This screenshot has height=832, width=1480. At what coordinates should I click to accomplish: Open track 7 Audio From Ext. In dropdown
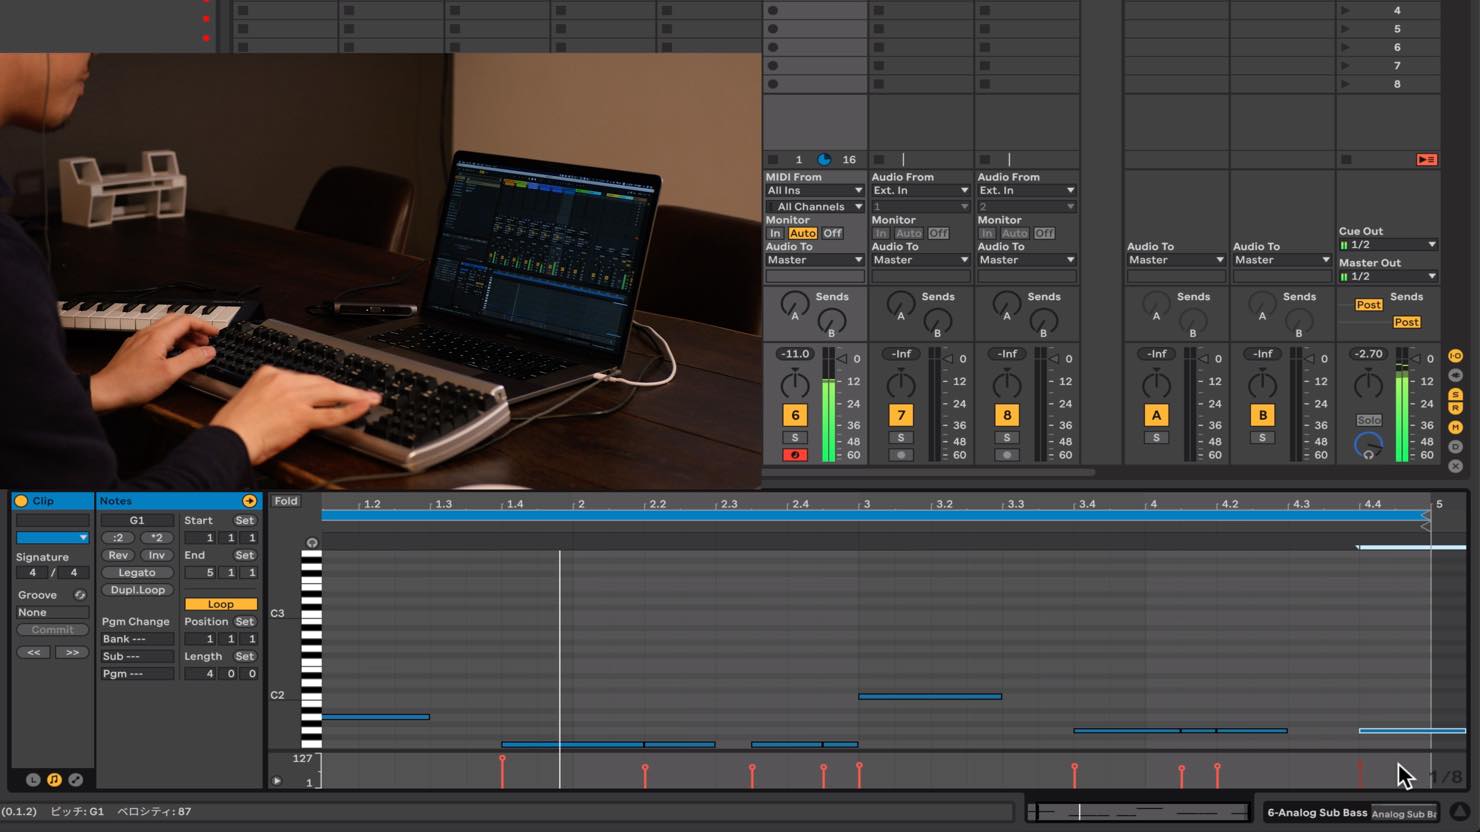coord(921,190)
